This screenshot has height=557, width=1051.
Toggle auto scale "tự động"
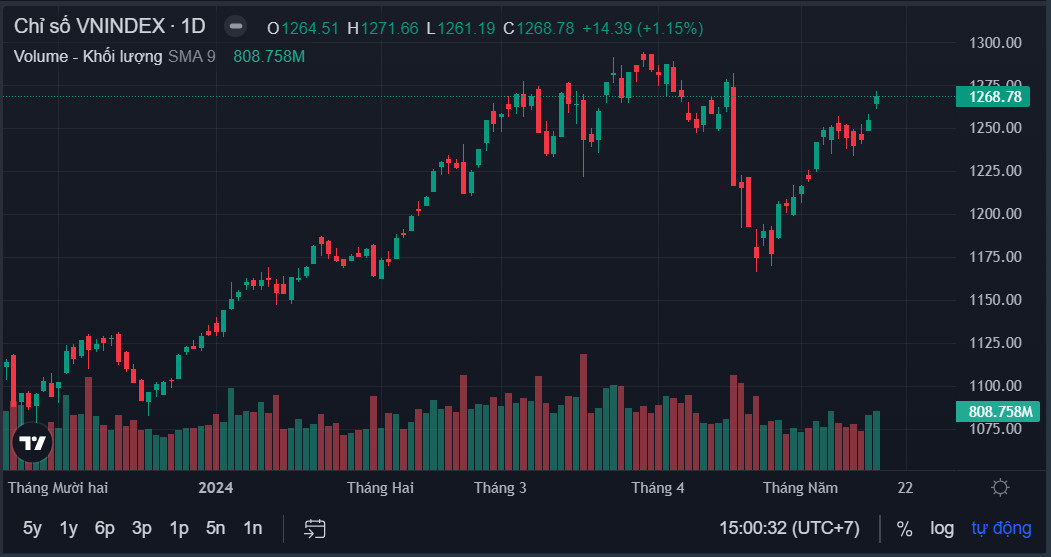pyautogui.click(x=1001, y=528)
